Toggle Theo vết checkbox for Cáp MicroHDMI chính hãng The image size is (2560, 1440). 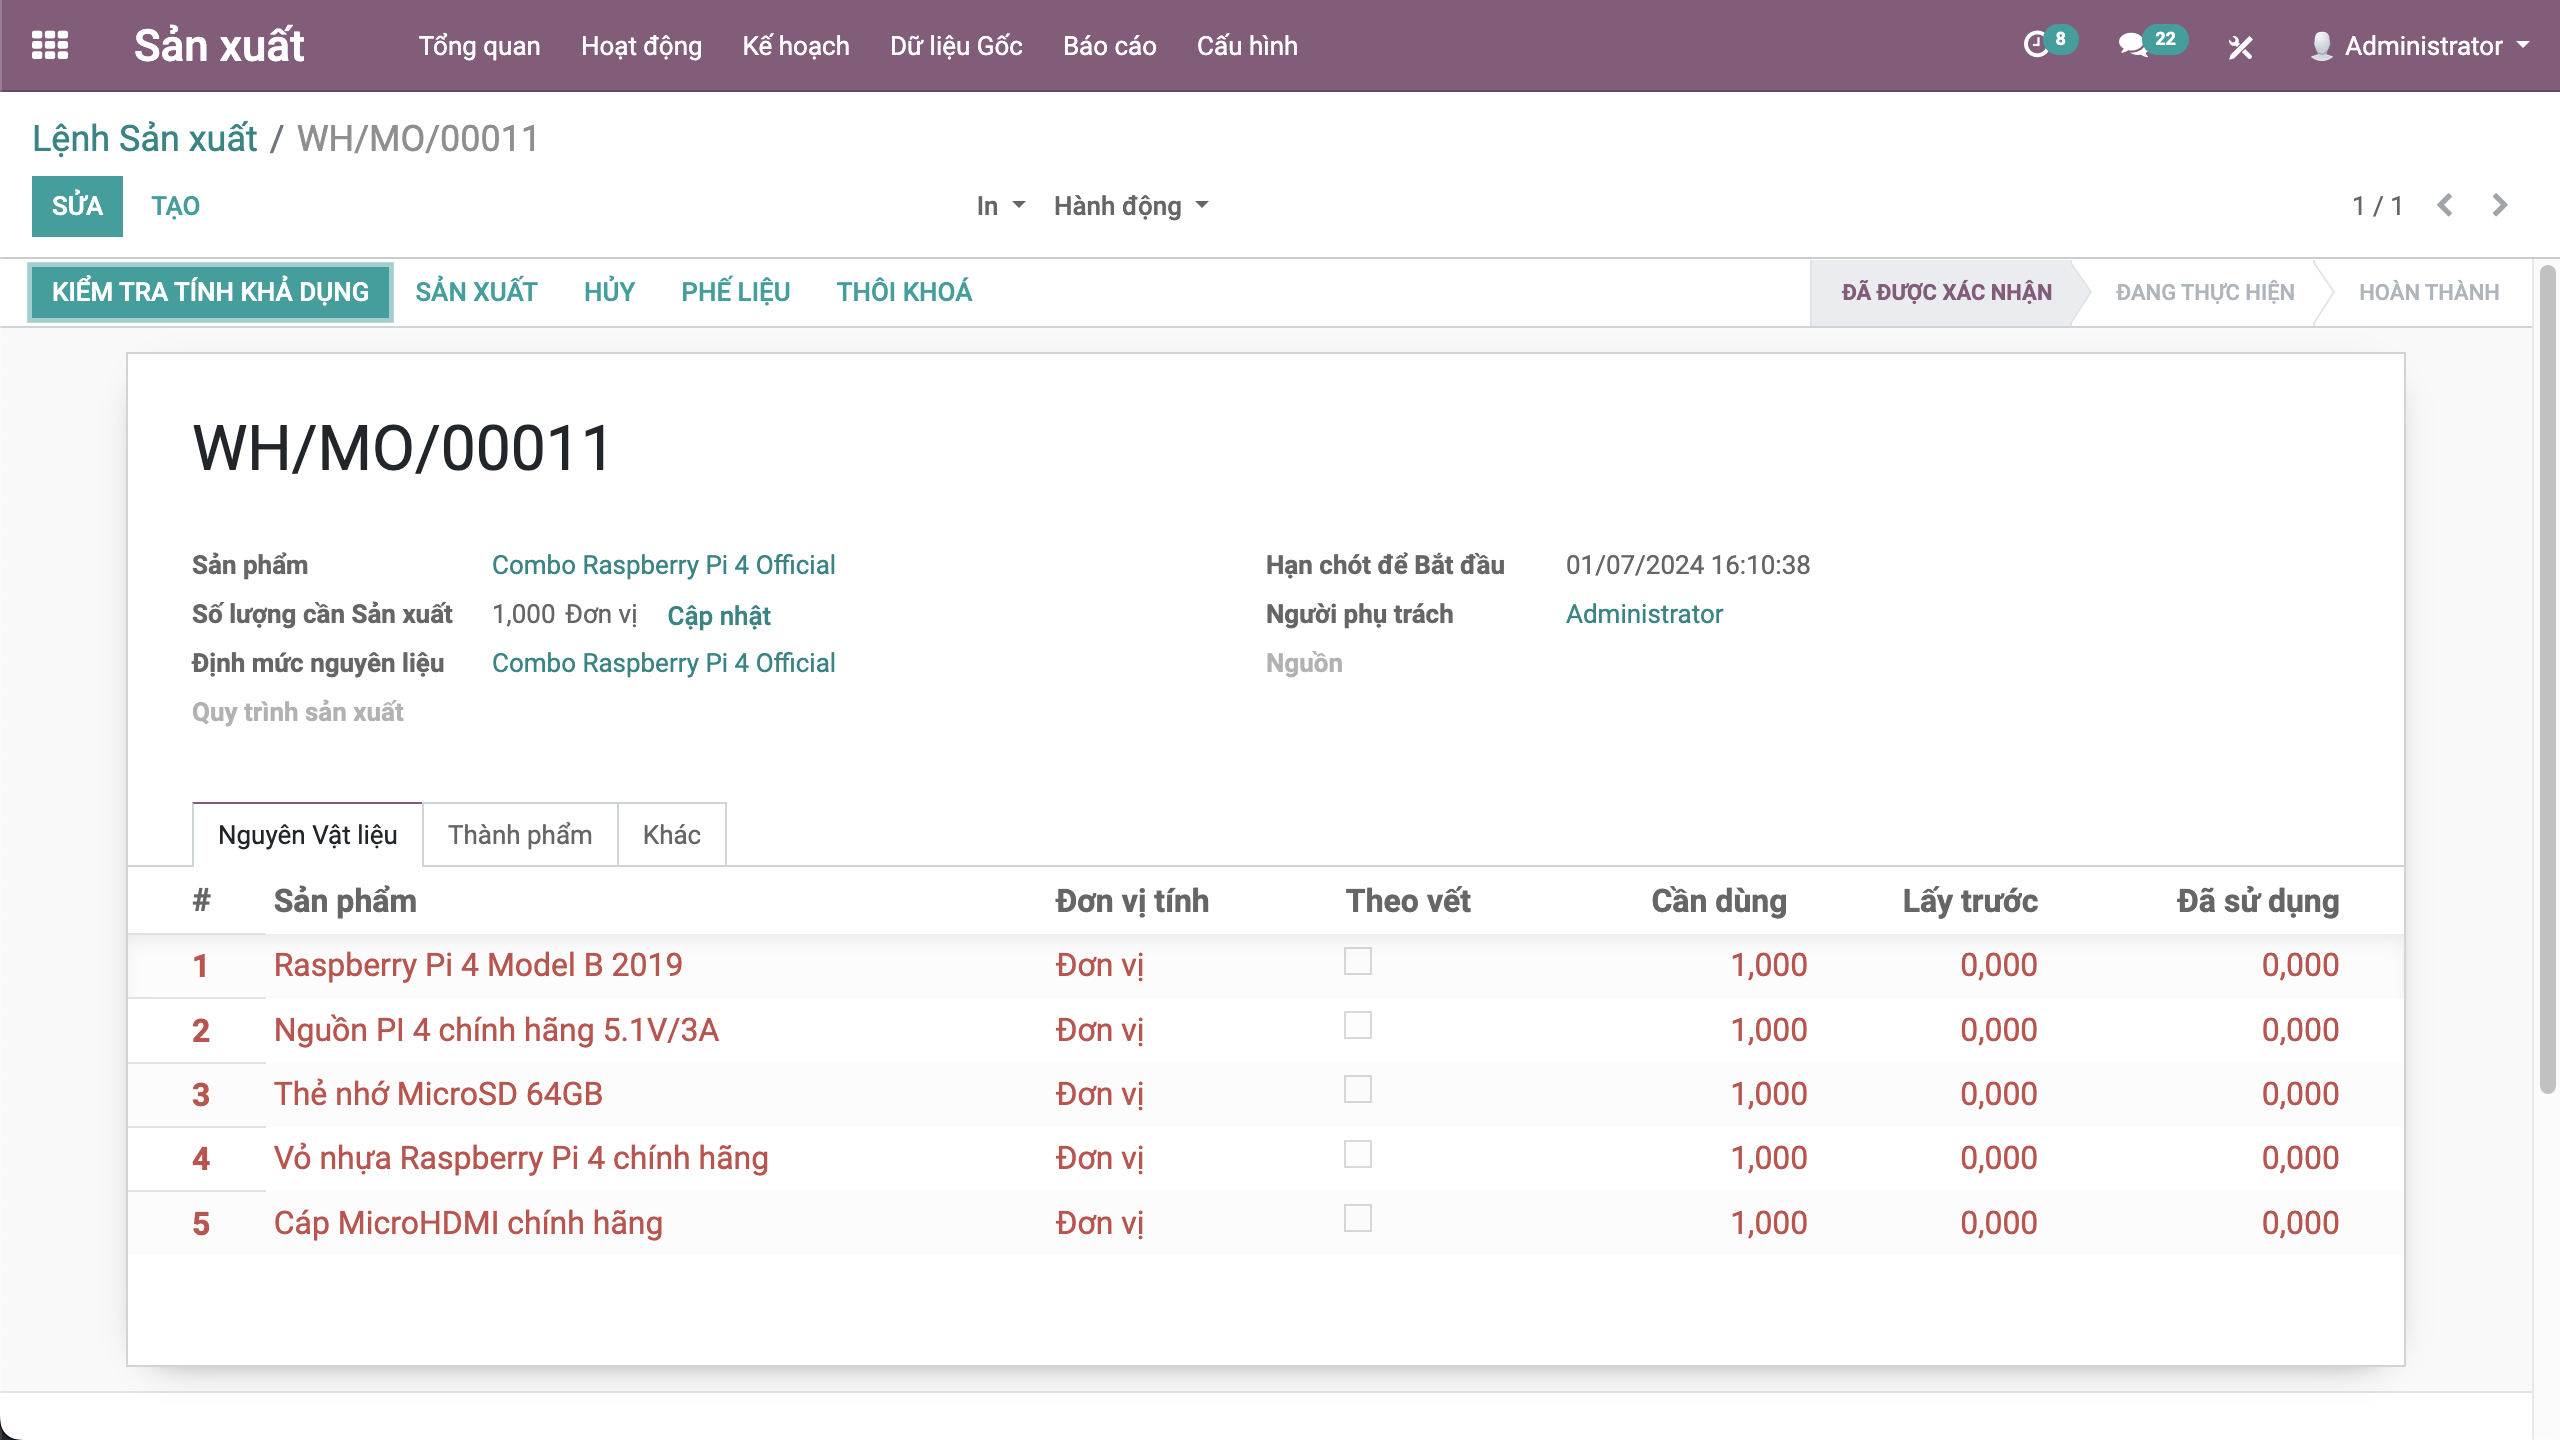pyautogui.click(x=1357, y=1218)
